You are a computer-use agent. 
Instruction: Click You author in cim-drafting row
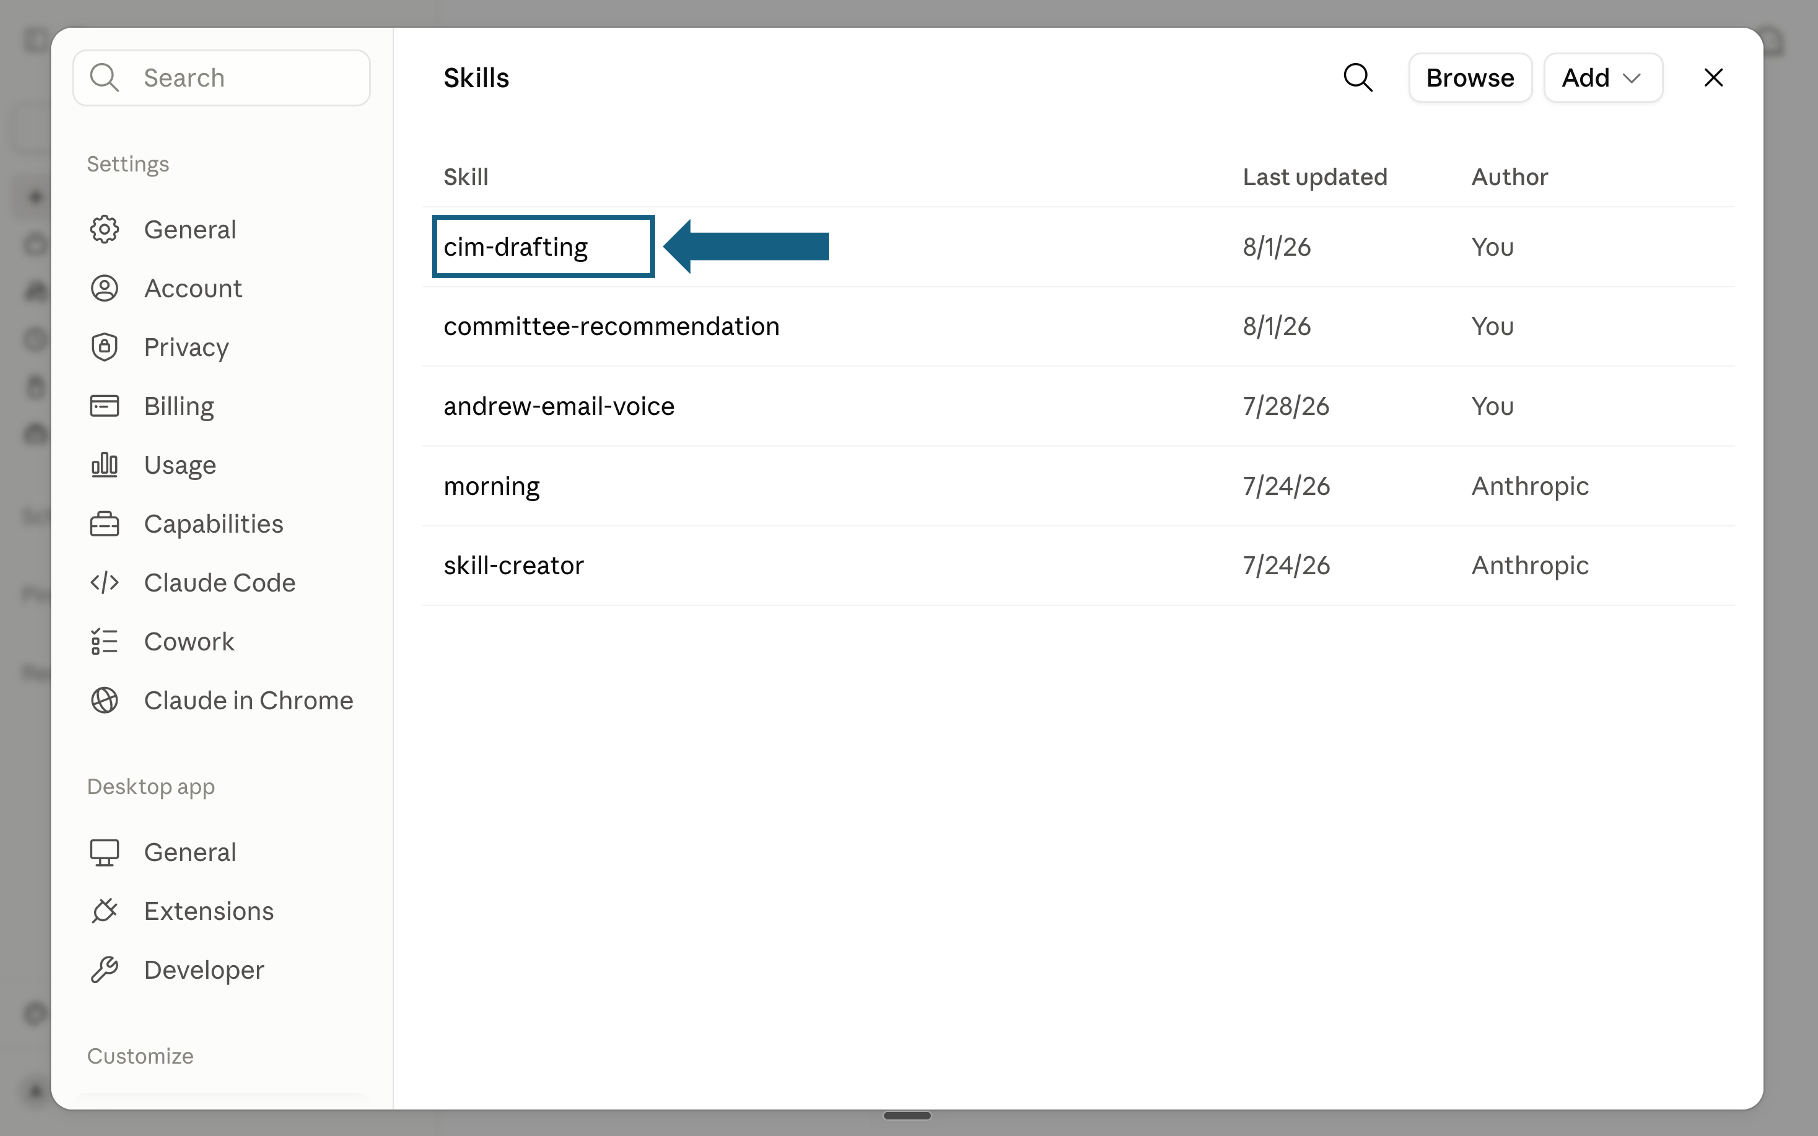1492,247
